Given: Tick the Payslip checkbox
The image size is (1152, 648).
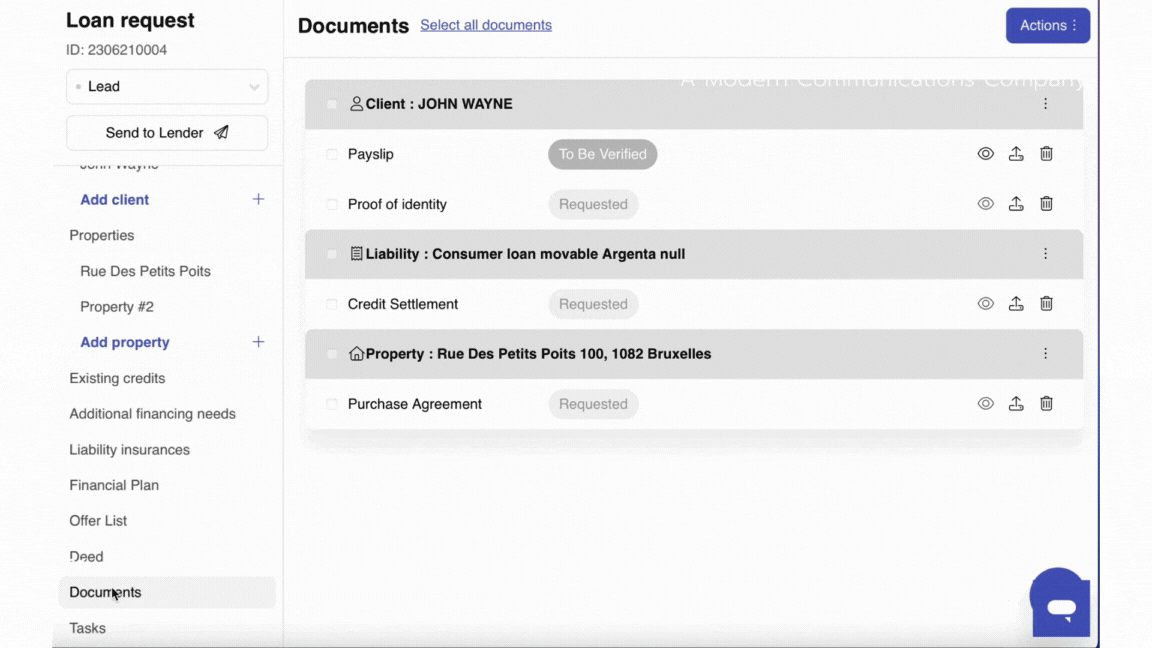Looking at the screenshot, I should click(332, 154).
